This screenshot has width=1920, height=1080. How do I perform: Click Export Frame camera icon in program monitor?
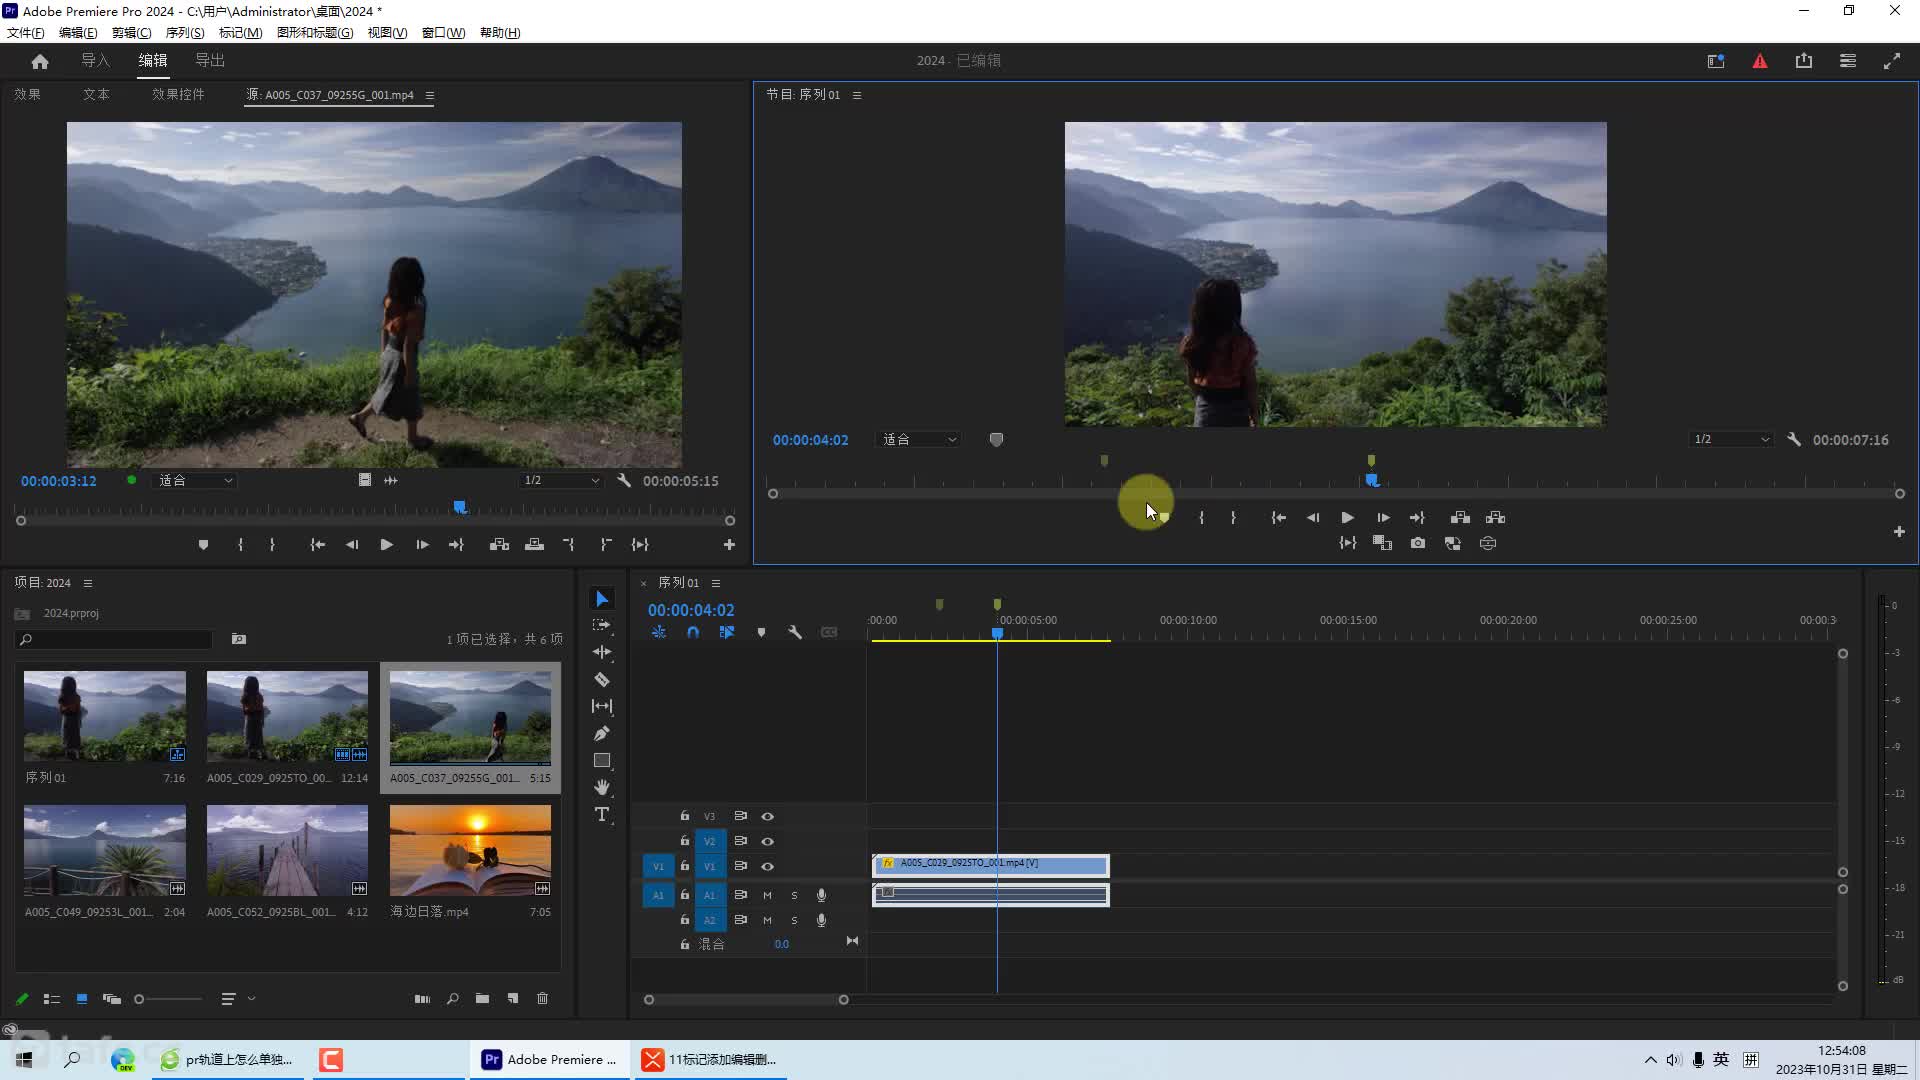[x=1418, y=543]
